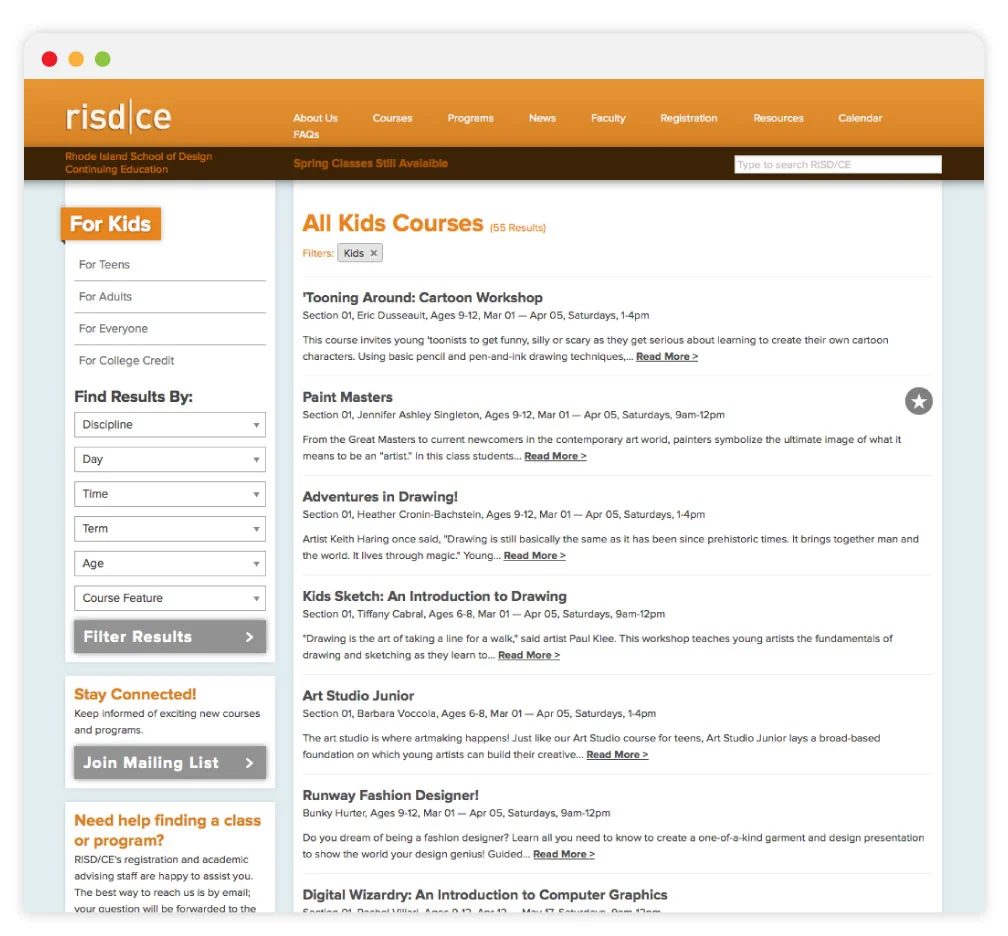Viewport: 1008px width, 936px height.
Task: Select For Everyone in the sidebar
Action: click(x=113, y=329)
